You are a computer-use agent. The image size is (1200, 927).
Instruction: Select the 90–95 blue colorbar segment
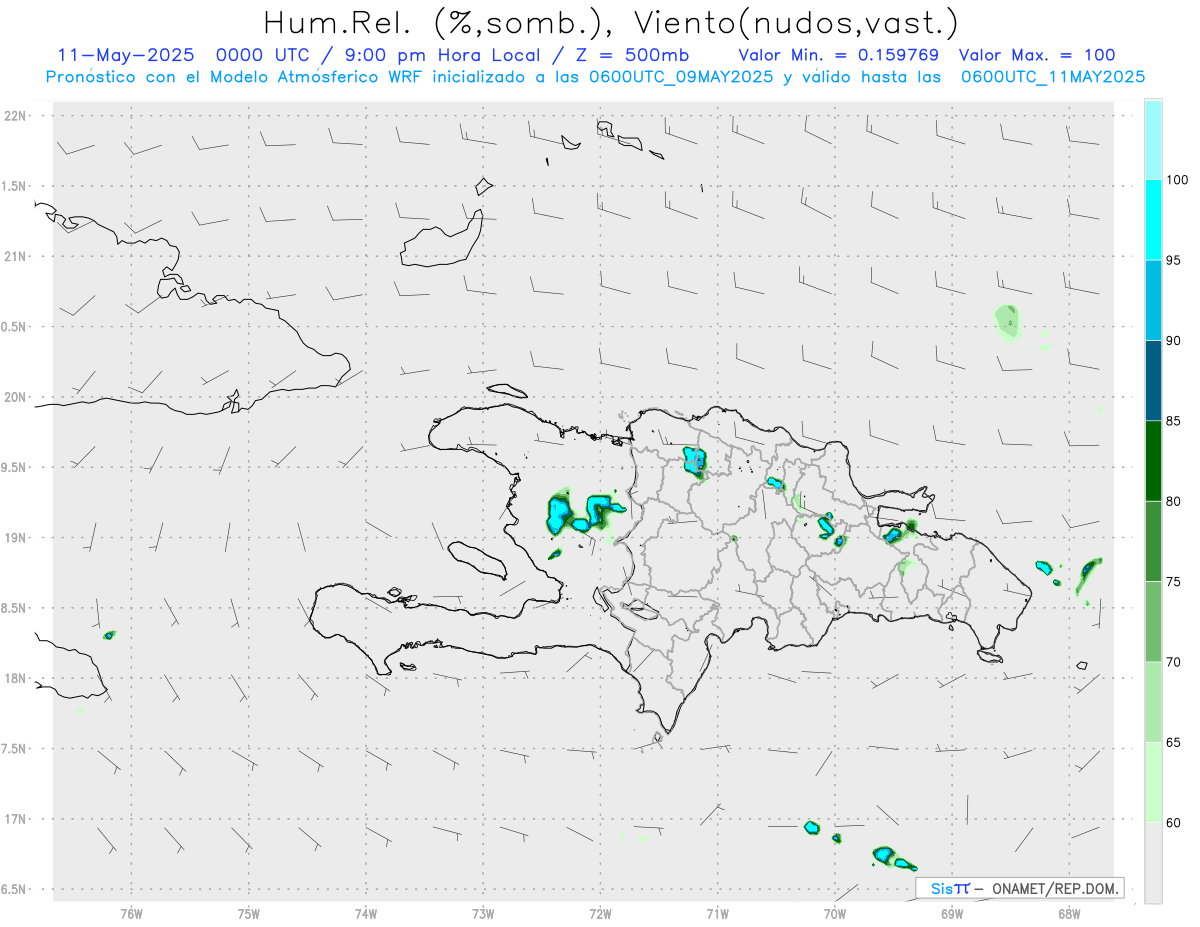pyautogui.click(x=1153, y=300)
